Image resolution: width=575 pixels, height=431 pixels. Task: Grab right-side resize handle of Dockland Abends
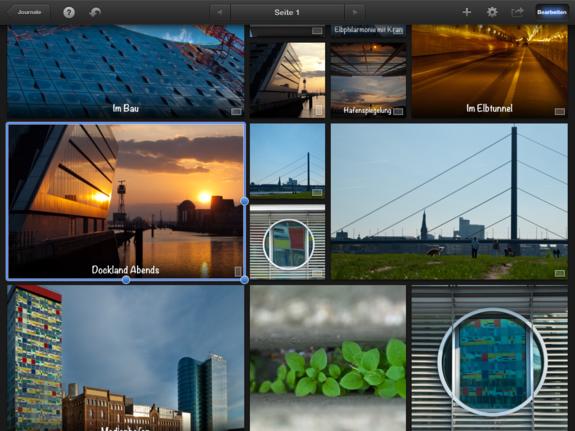(x=245, y=201)
